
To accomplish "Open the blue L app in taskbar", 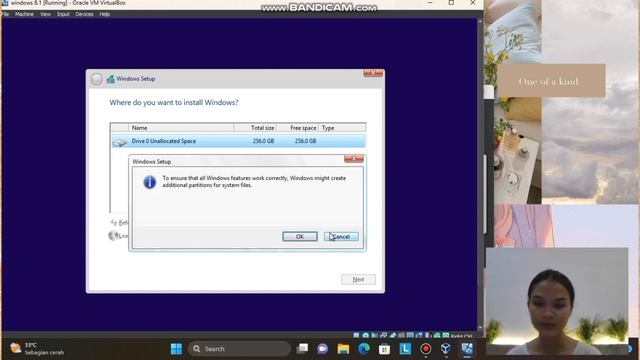I will 405,349.
